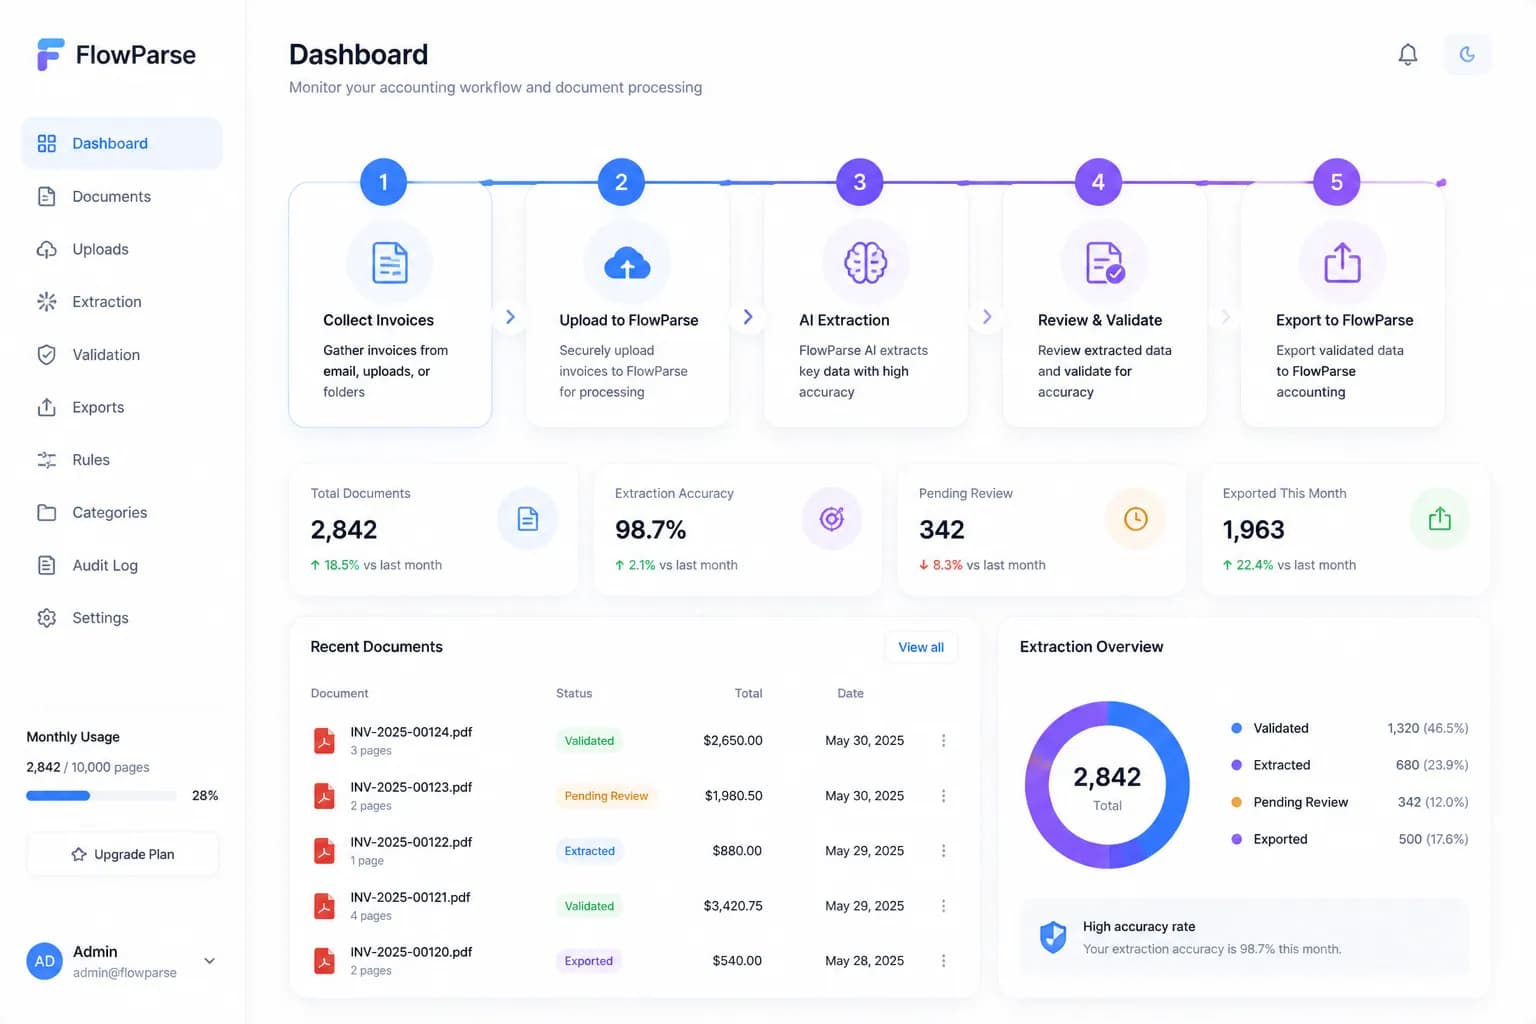The width and height of the screenshot is (1536, 1024).
Task: Click chevron after AI Extraction card
Action: pyautogui.click(x=987, y=317)
